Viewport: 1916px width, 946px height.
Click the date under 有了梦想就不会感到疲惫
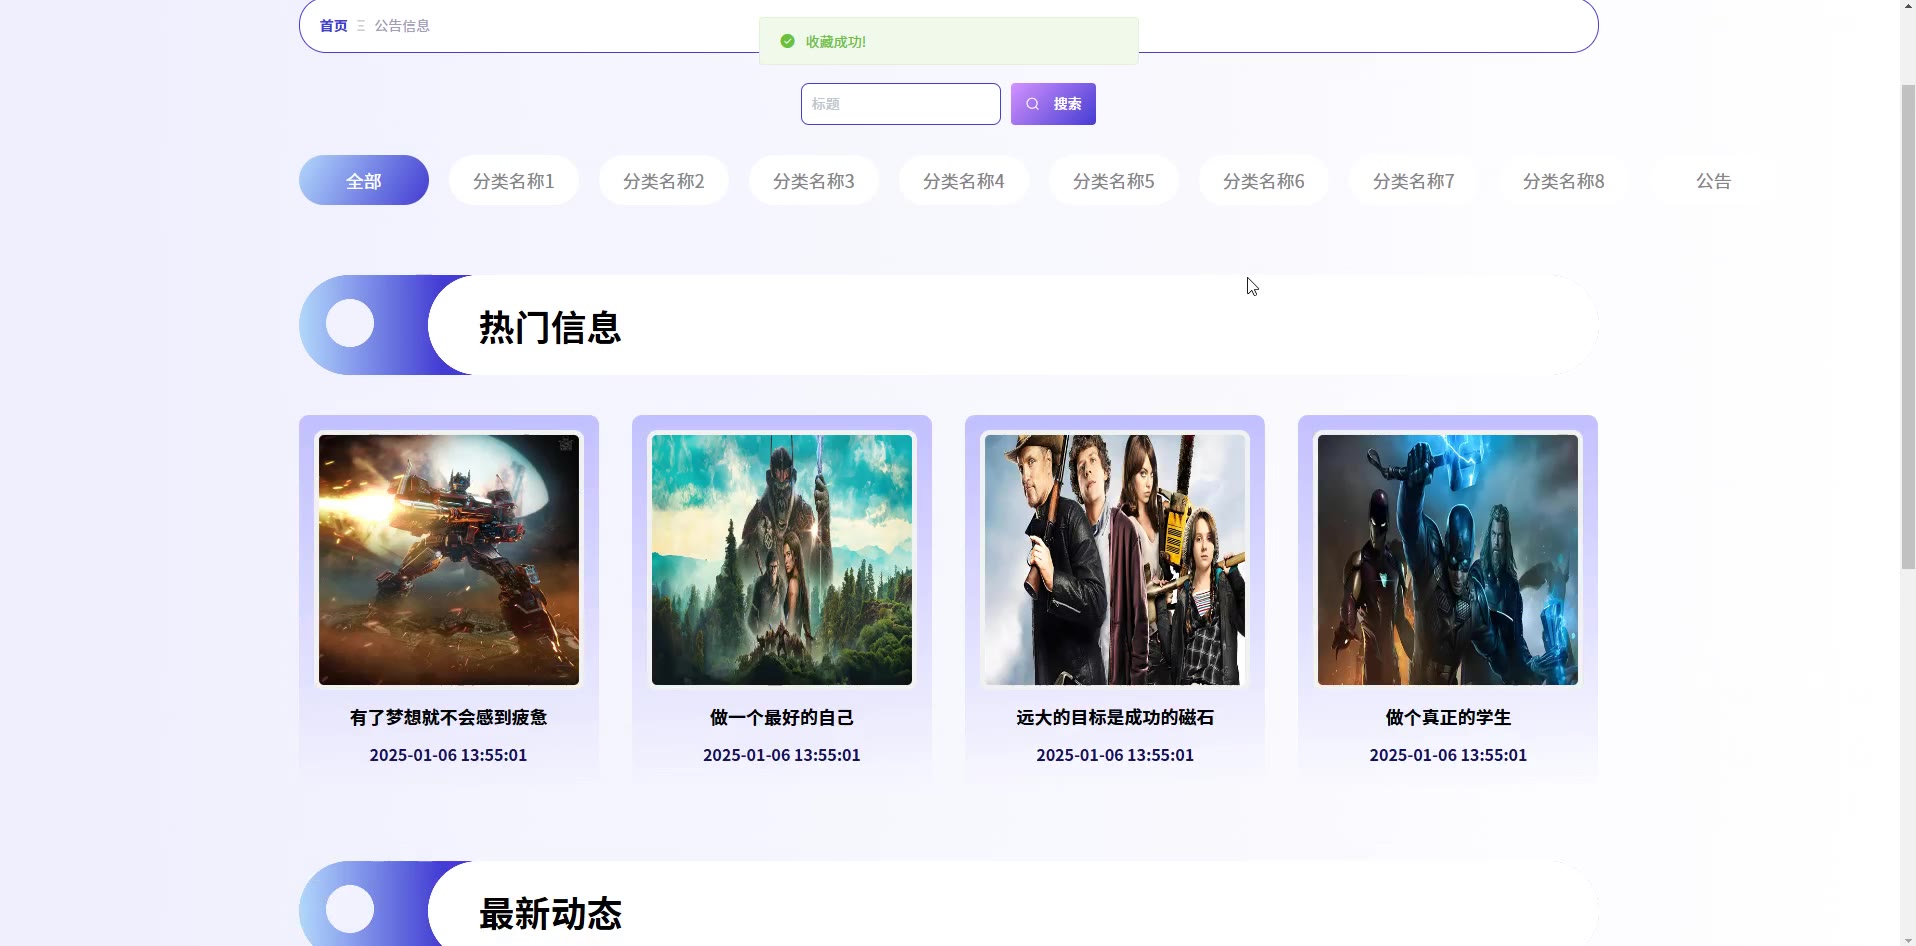(449, 755)
